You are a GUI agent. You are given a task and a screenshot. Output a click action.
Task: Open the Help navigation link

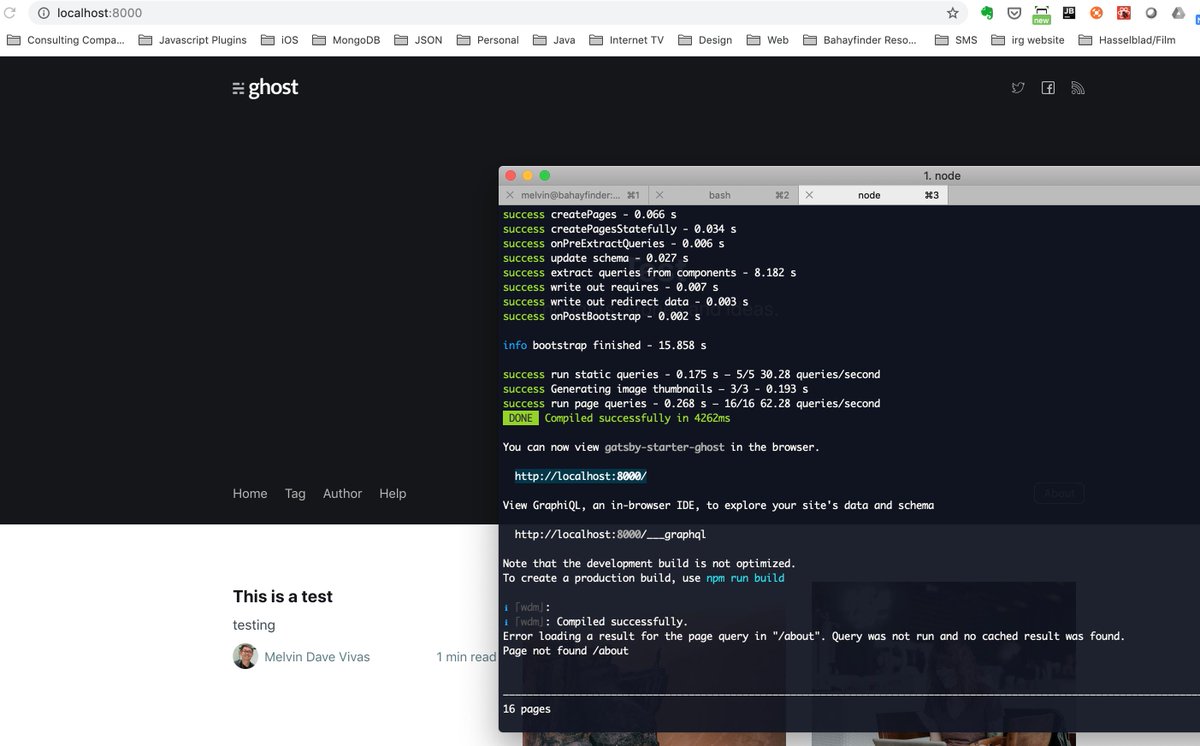[393, 493]
